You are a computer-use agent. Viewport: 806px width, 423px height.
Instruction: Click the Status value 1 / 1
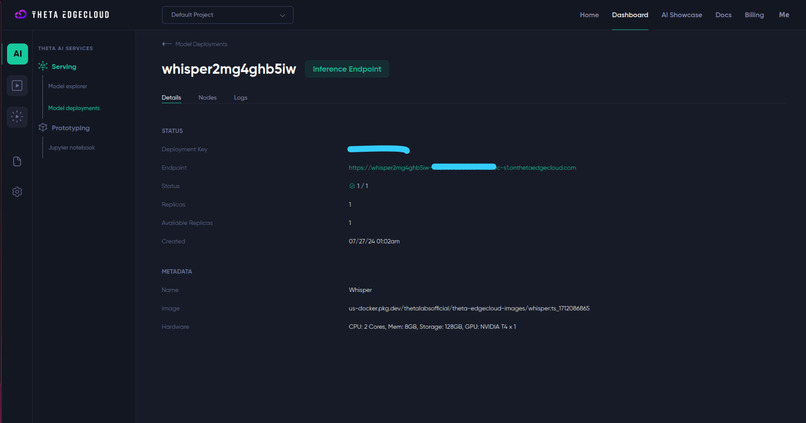pyautogui.click(x=362, y=186)
